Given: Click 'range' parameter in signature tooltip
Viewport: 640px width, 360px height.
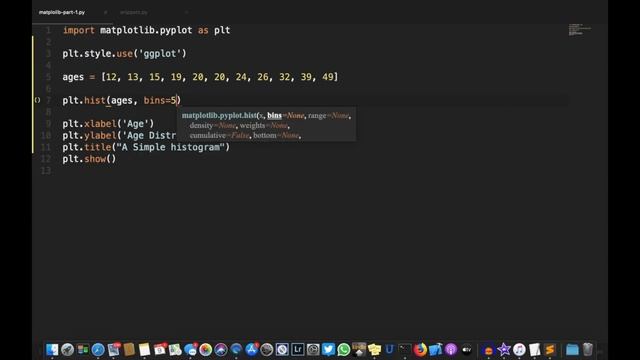Looking at the screenshot, I should click(x=317, y=116).
